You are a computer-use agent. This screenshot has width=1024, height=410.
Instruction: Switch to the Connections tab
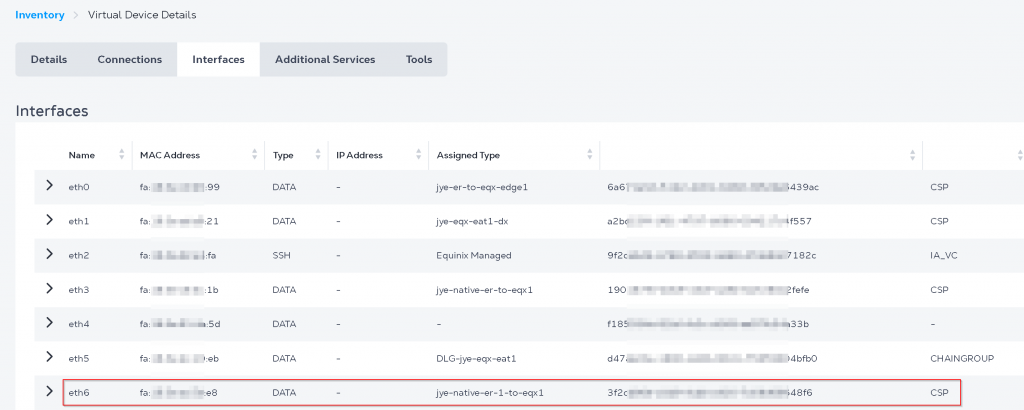point(129,60)
